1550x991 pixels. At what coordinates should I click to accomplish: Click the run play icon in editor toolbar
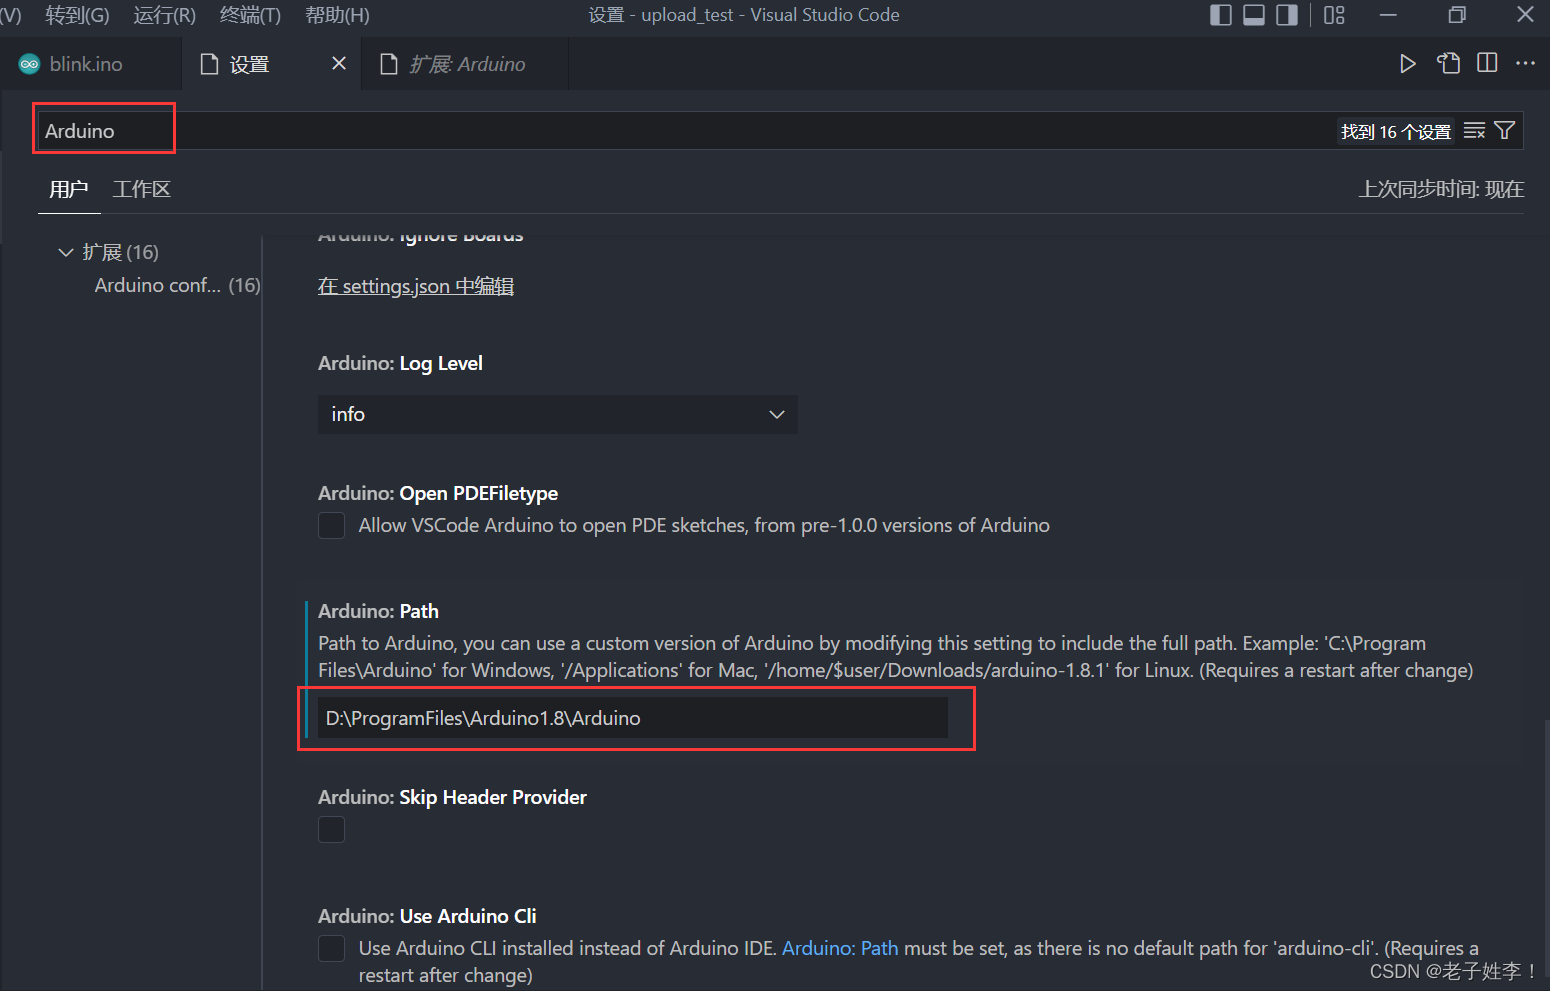click(x=1407, y=64)
